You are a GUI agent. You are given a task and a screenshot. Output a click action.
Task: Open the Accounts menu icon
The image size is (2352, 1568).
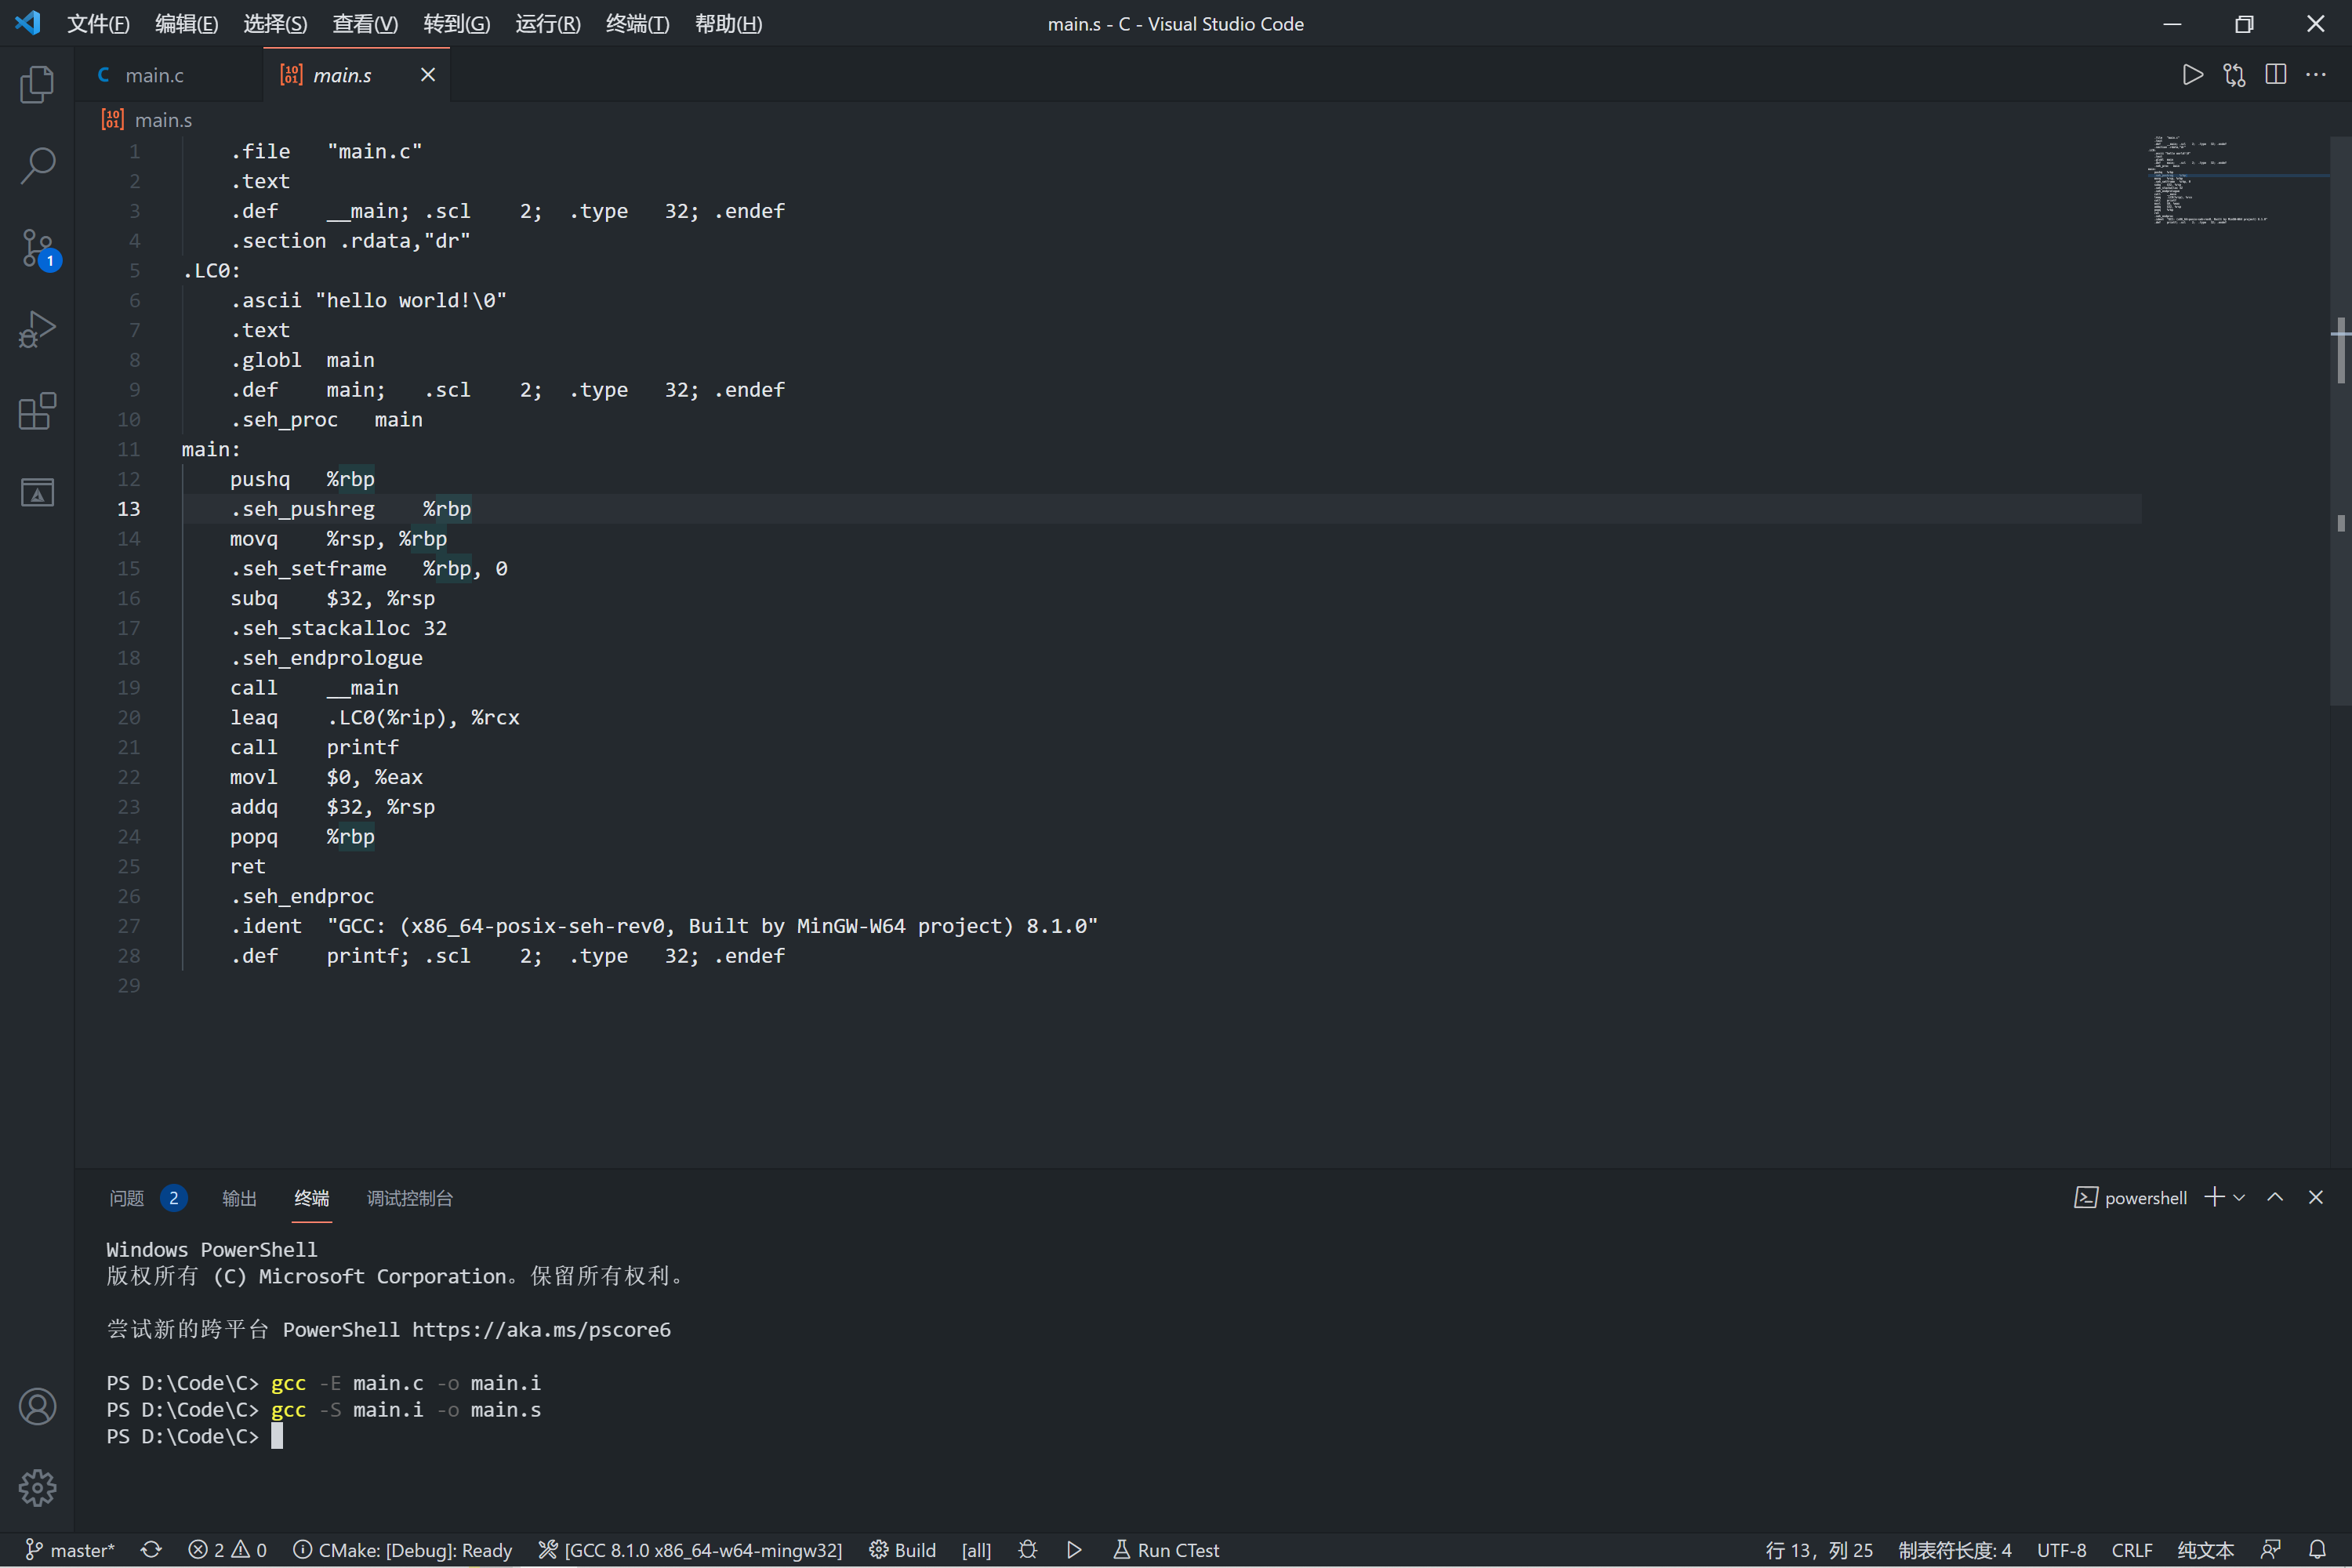[37, 1407]
